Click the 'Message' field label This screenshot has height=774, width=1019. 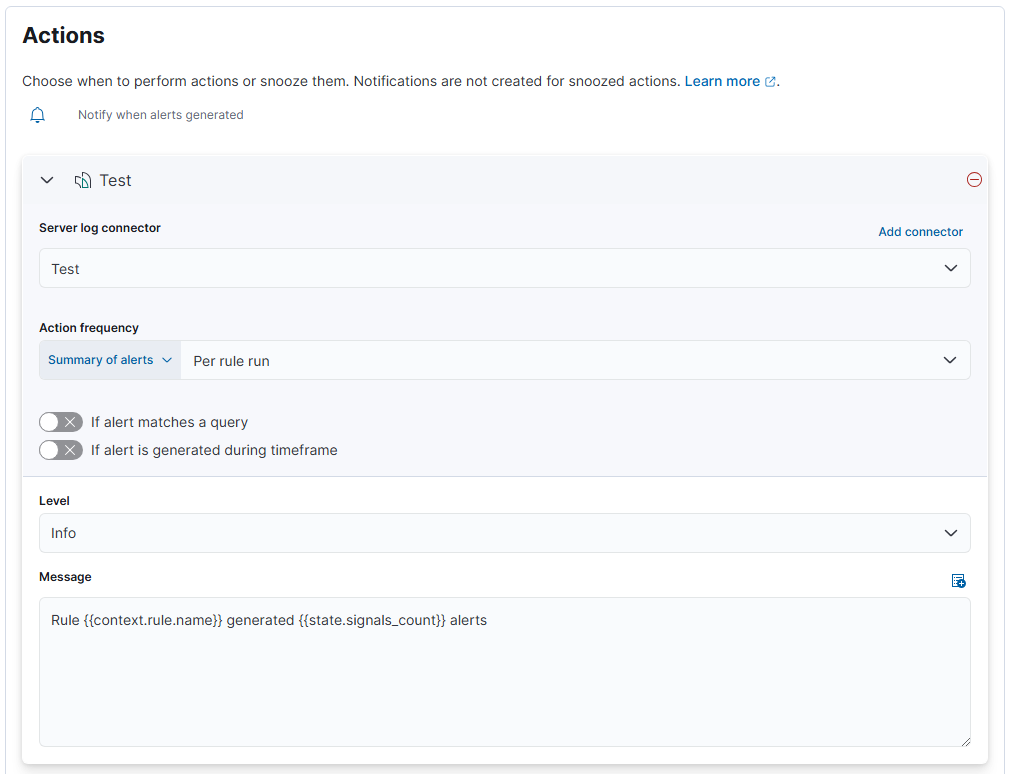click(65, 577)
